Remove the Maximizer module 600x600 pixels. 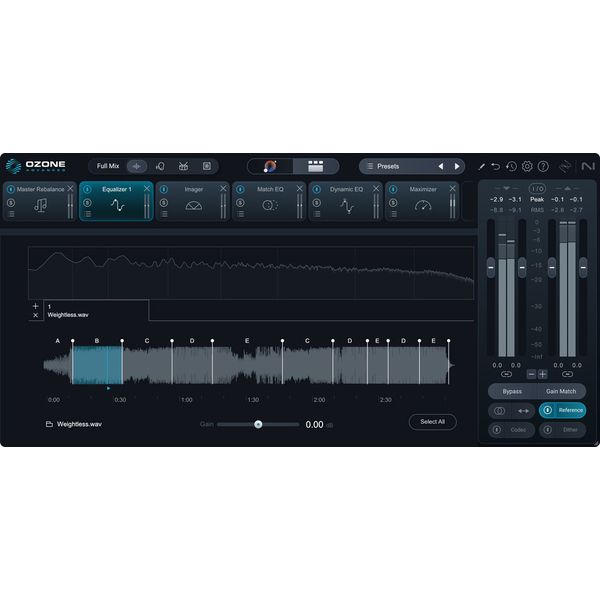[452, 188]
